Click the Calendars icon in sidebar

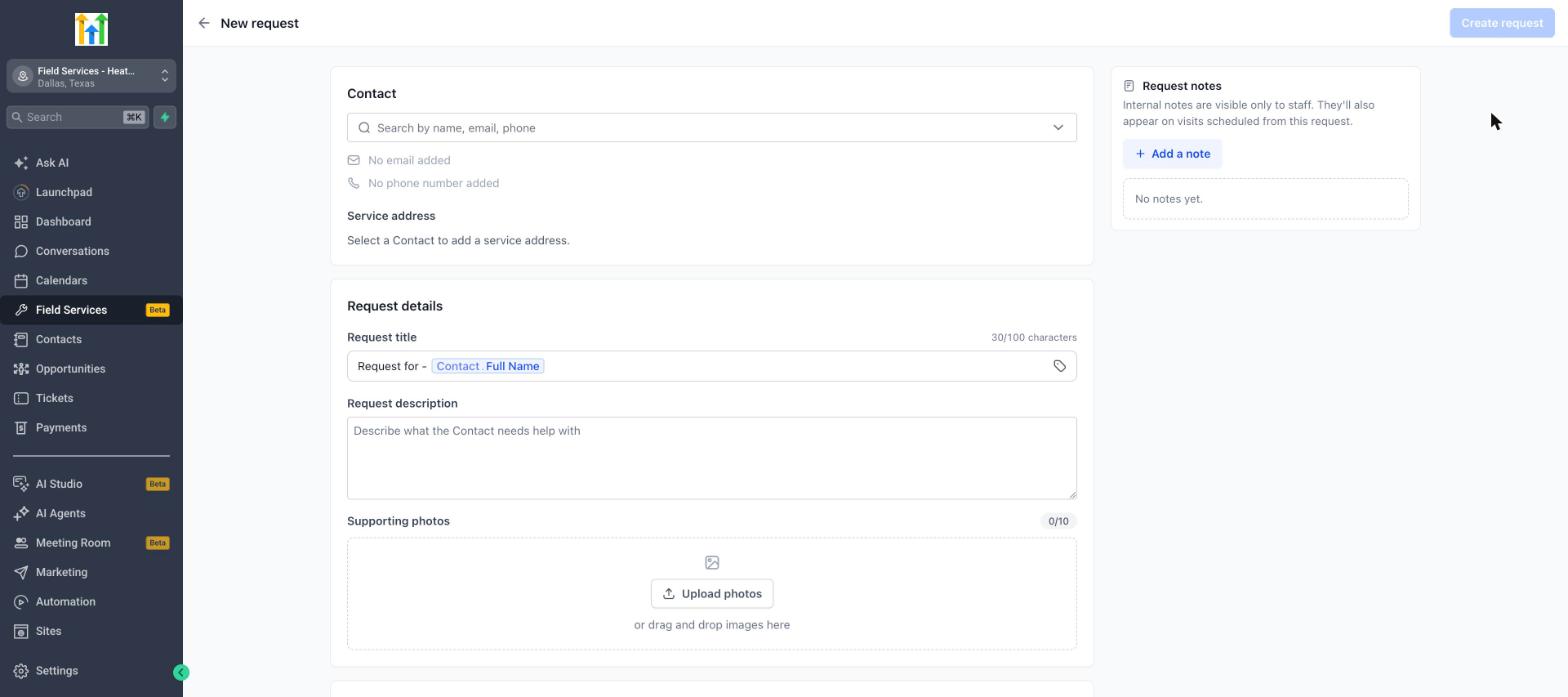[21, 281]
